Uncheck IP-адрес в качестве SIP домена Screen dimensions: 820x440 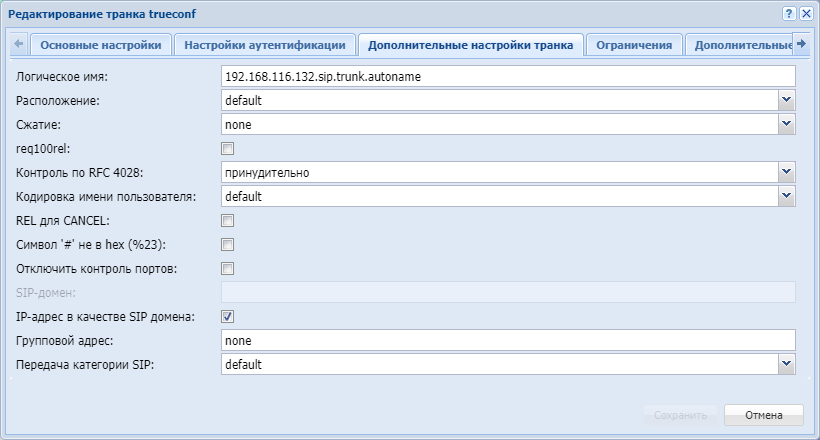[228, 316]
